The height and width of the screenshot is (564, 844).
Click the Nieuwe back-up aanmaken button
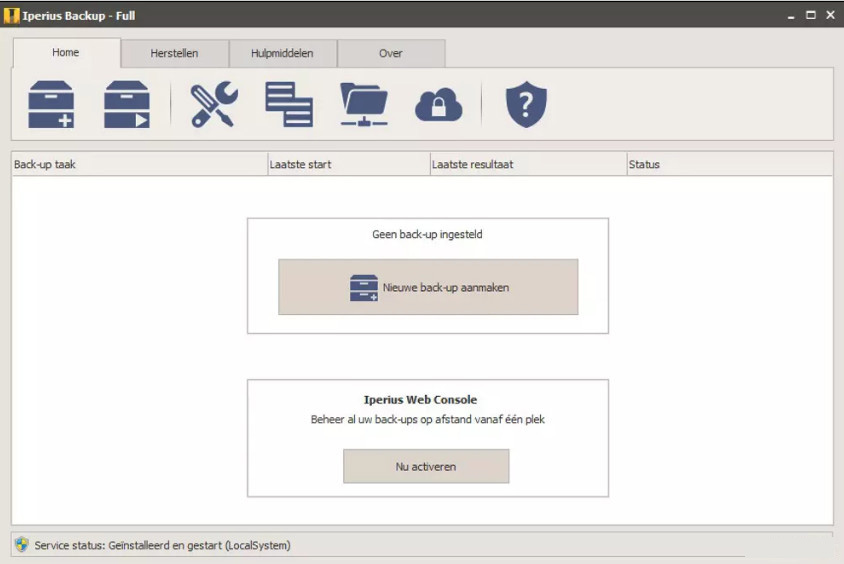(x=428, y=287)
